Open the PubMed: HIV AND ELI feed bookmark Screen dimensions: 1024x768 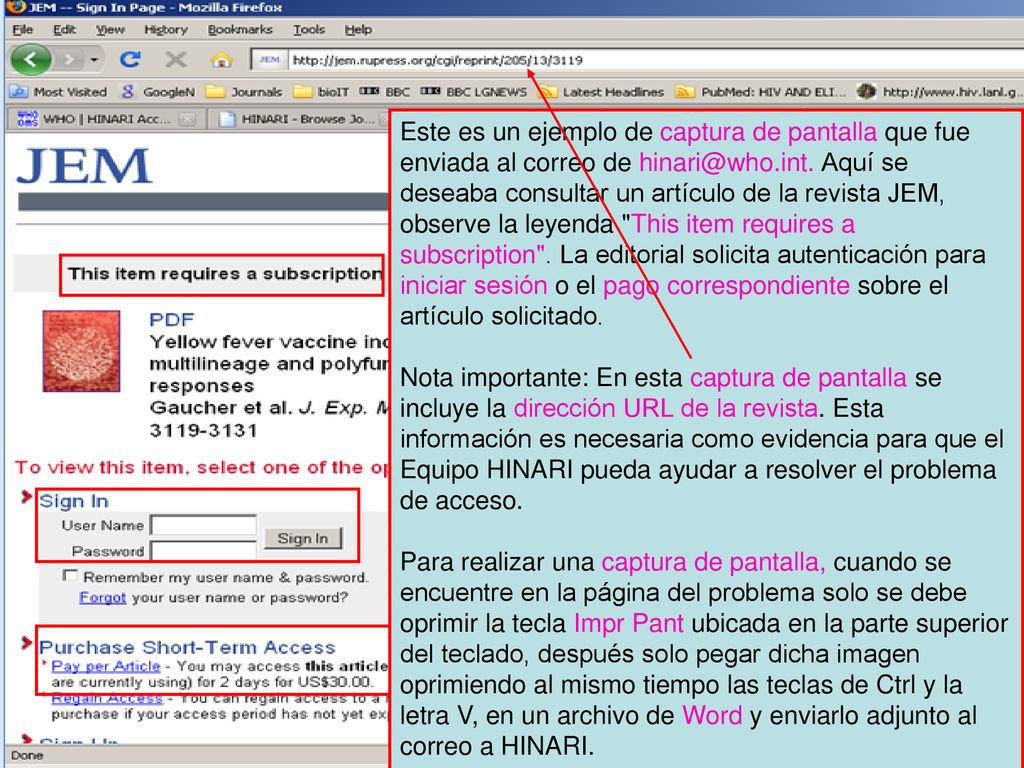(761, 92)
